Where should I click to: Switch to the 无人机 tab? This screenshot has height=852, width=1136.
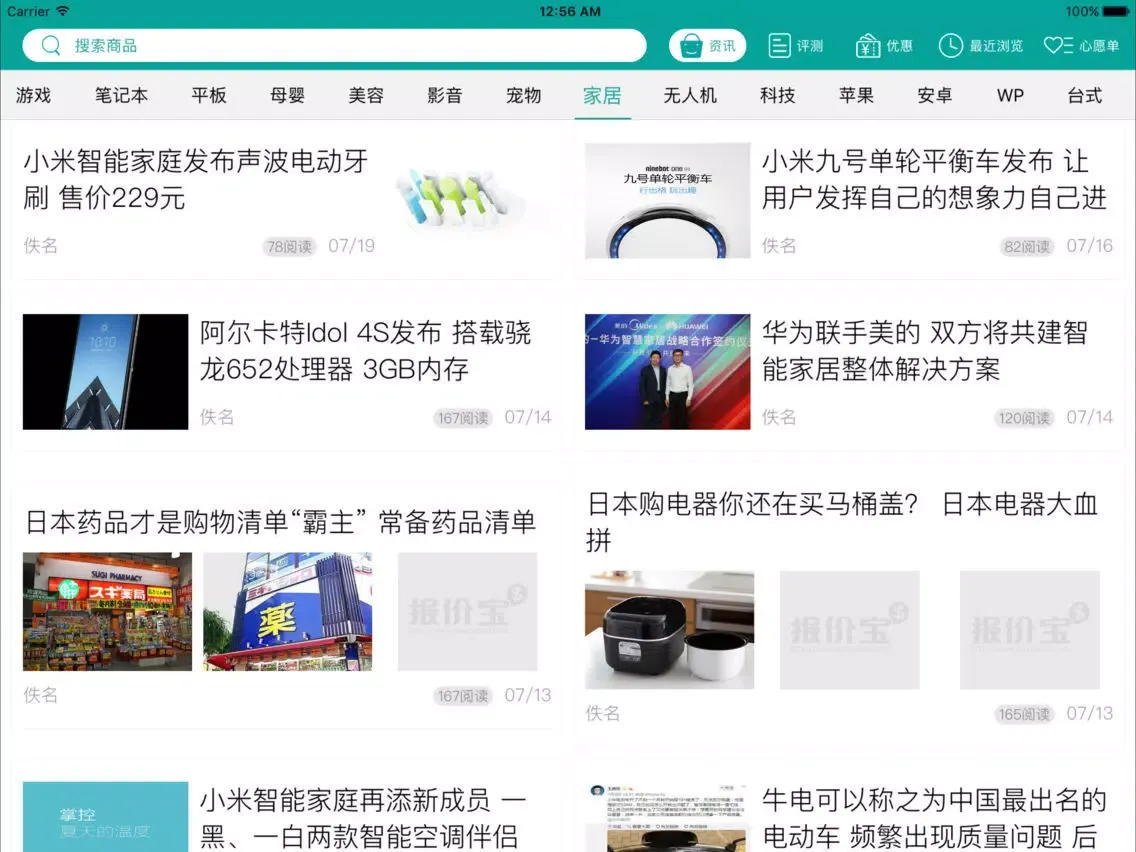click(x=690, y=95)
